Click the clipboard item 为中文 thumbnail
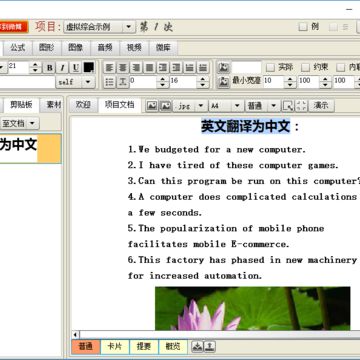The width and height of the screenshot is (360, 360). [30, 149]
